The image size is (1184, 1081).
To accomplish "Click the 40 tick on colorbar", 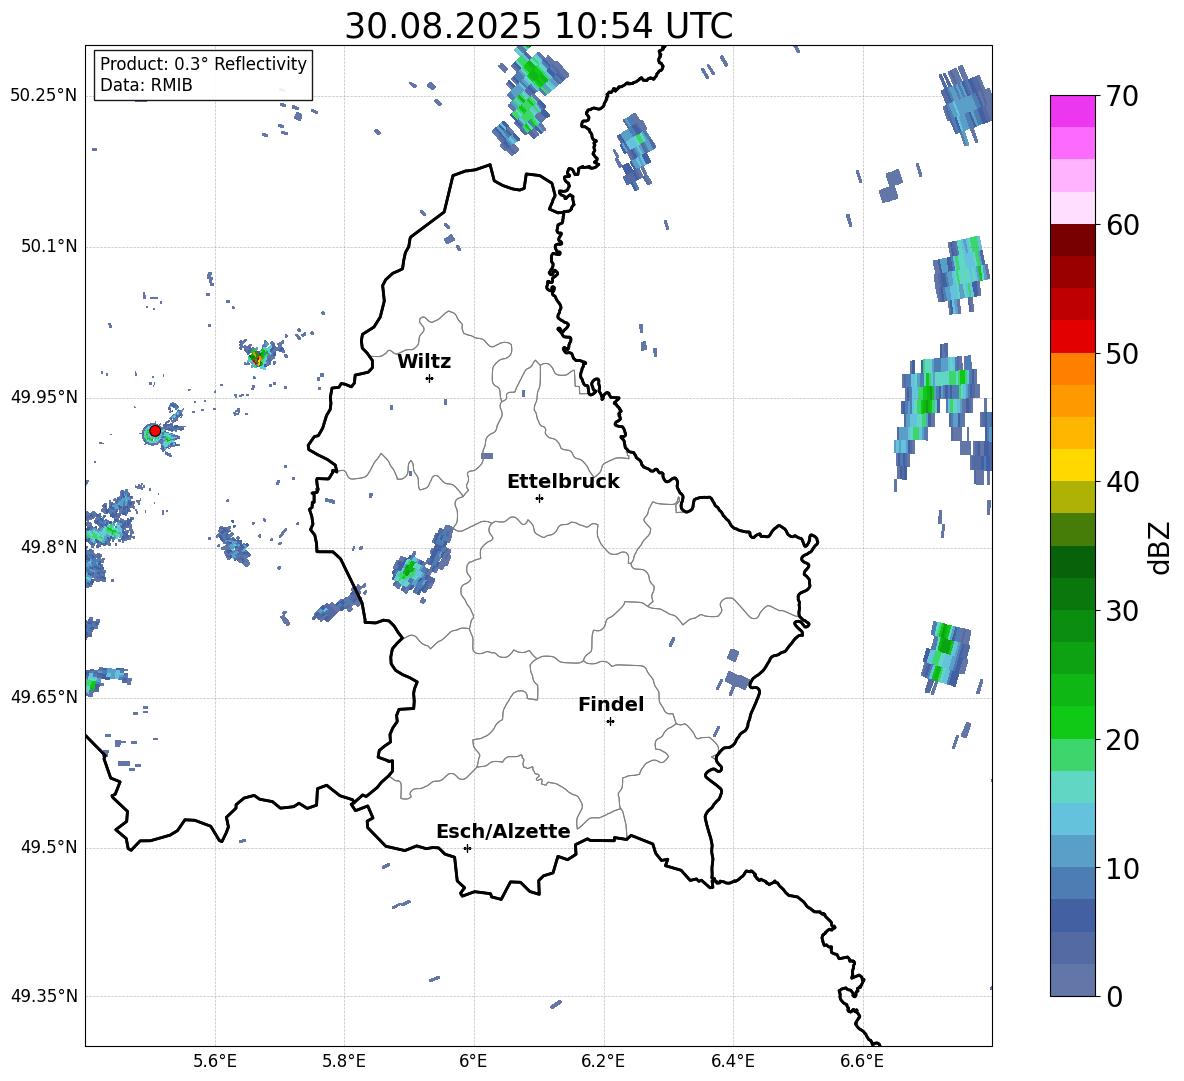I will (x=1122, y=482).
